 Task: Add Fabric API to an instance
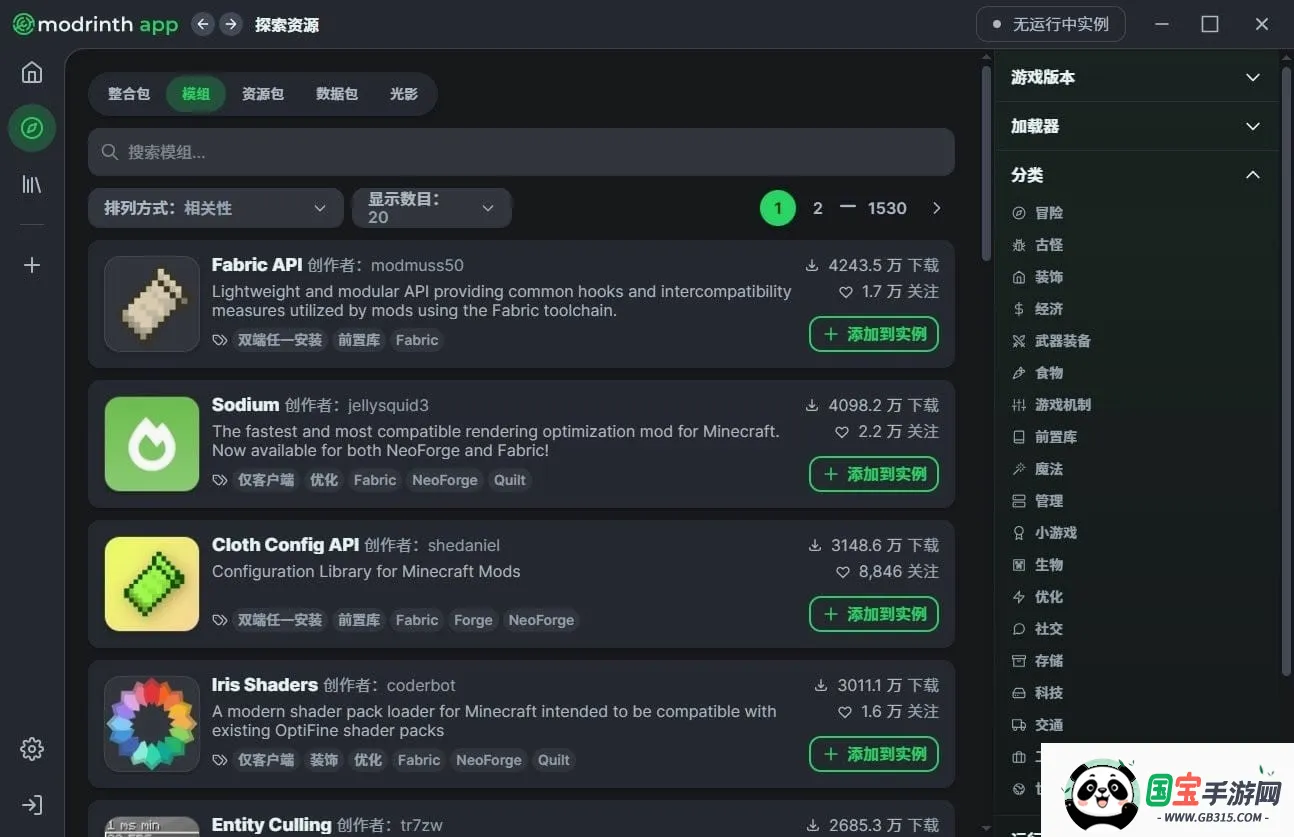point(874,334)
